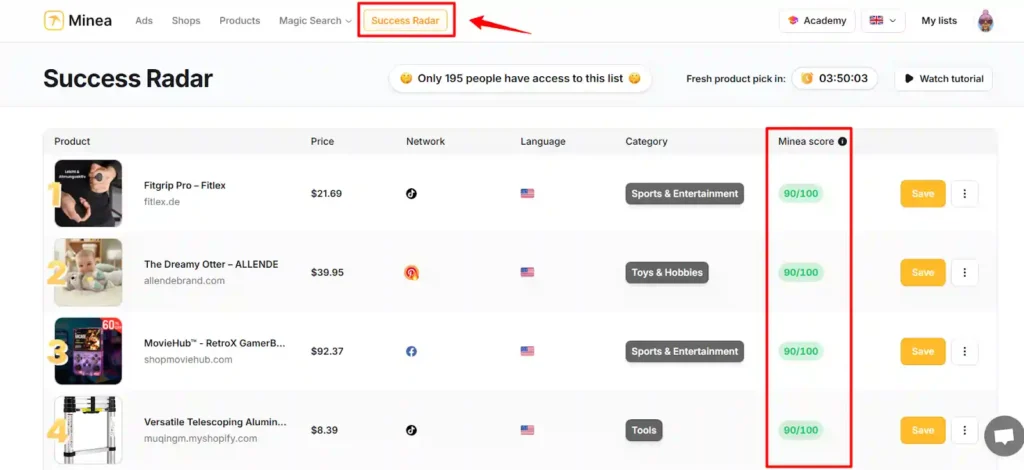The width and height of the screenshot is (1024, 470).
Task: Click the Watch tutorial button
Action: point(943,79)
